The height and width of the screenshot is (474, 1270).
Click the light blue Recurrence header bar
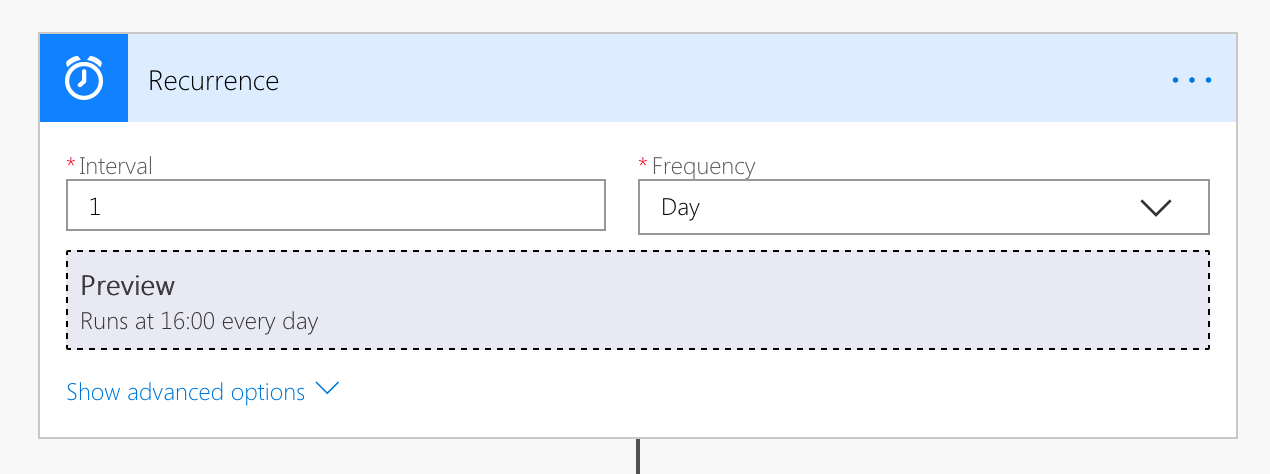pyautogui.click(x=682, y=78)
